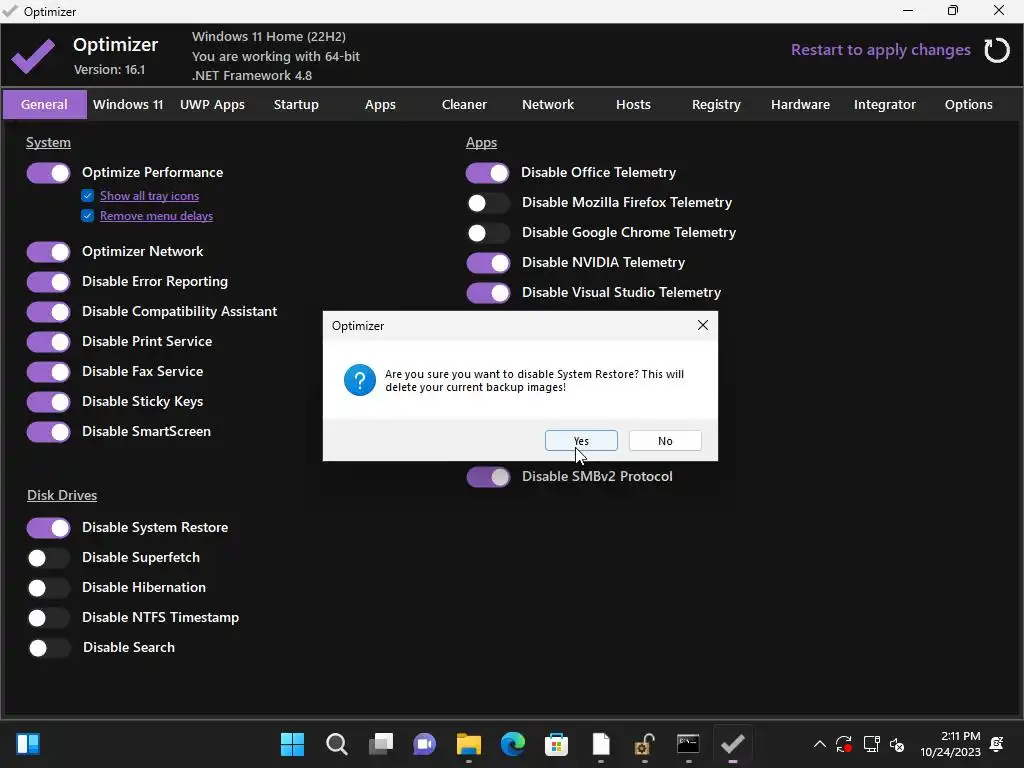The width and height of the screenshot is (1024, 768).
Task: Close the System Restore confirmation dialog
Action: point(703,325)
